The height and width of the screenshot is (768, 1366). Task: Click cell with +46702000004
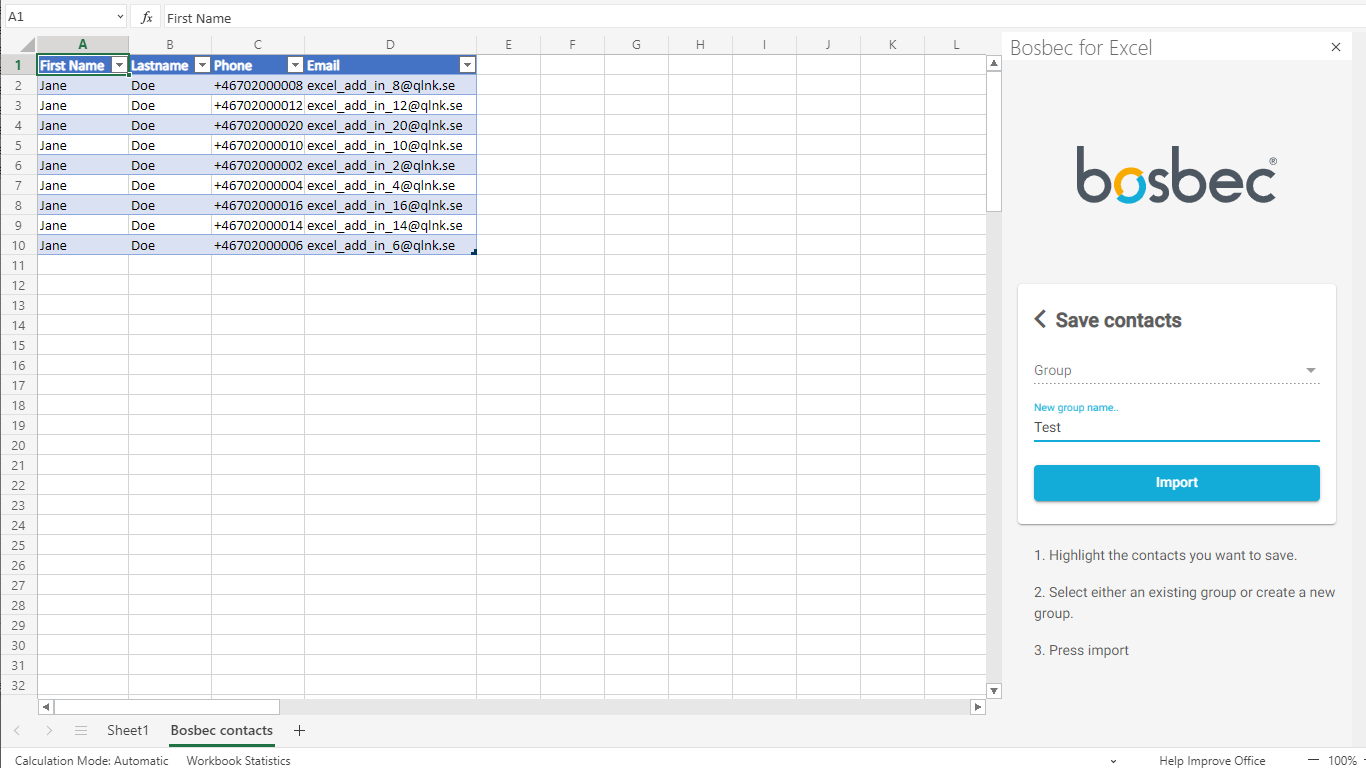258,185
